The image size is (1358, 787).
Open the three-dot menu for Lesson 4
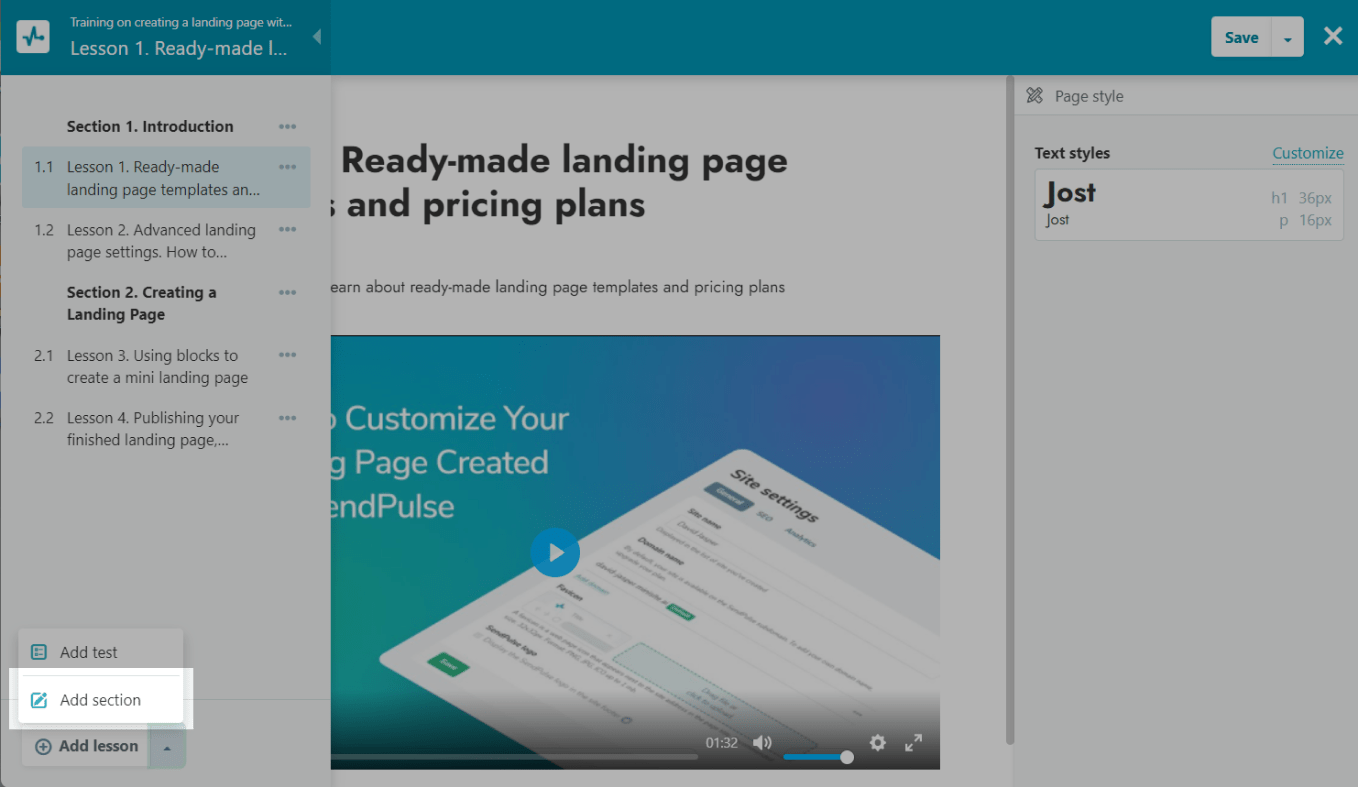(288, 418)
